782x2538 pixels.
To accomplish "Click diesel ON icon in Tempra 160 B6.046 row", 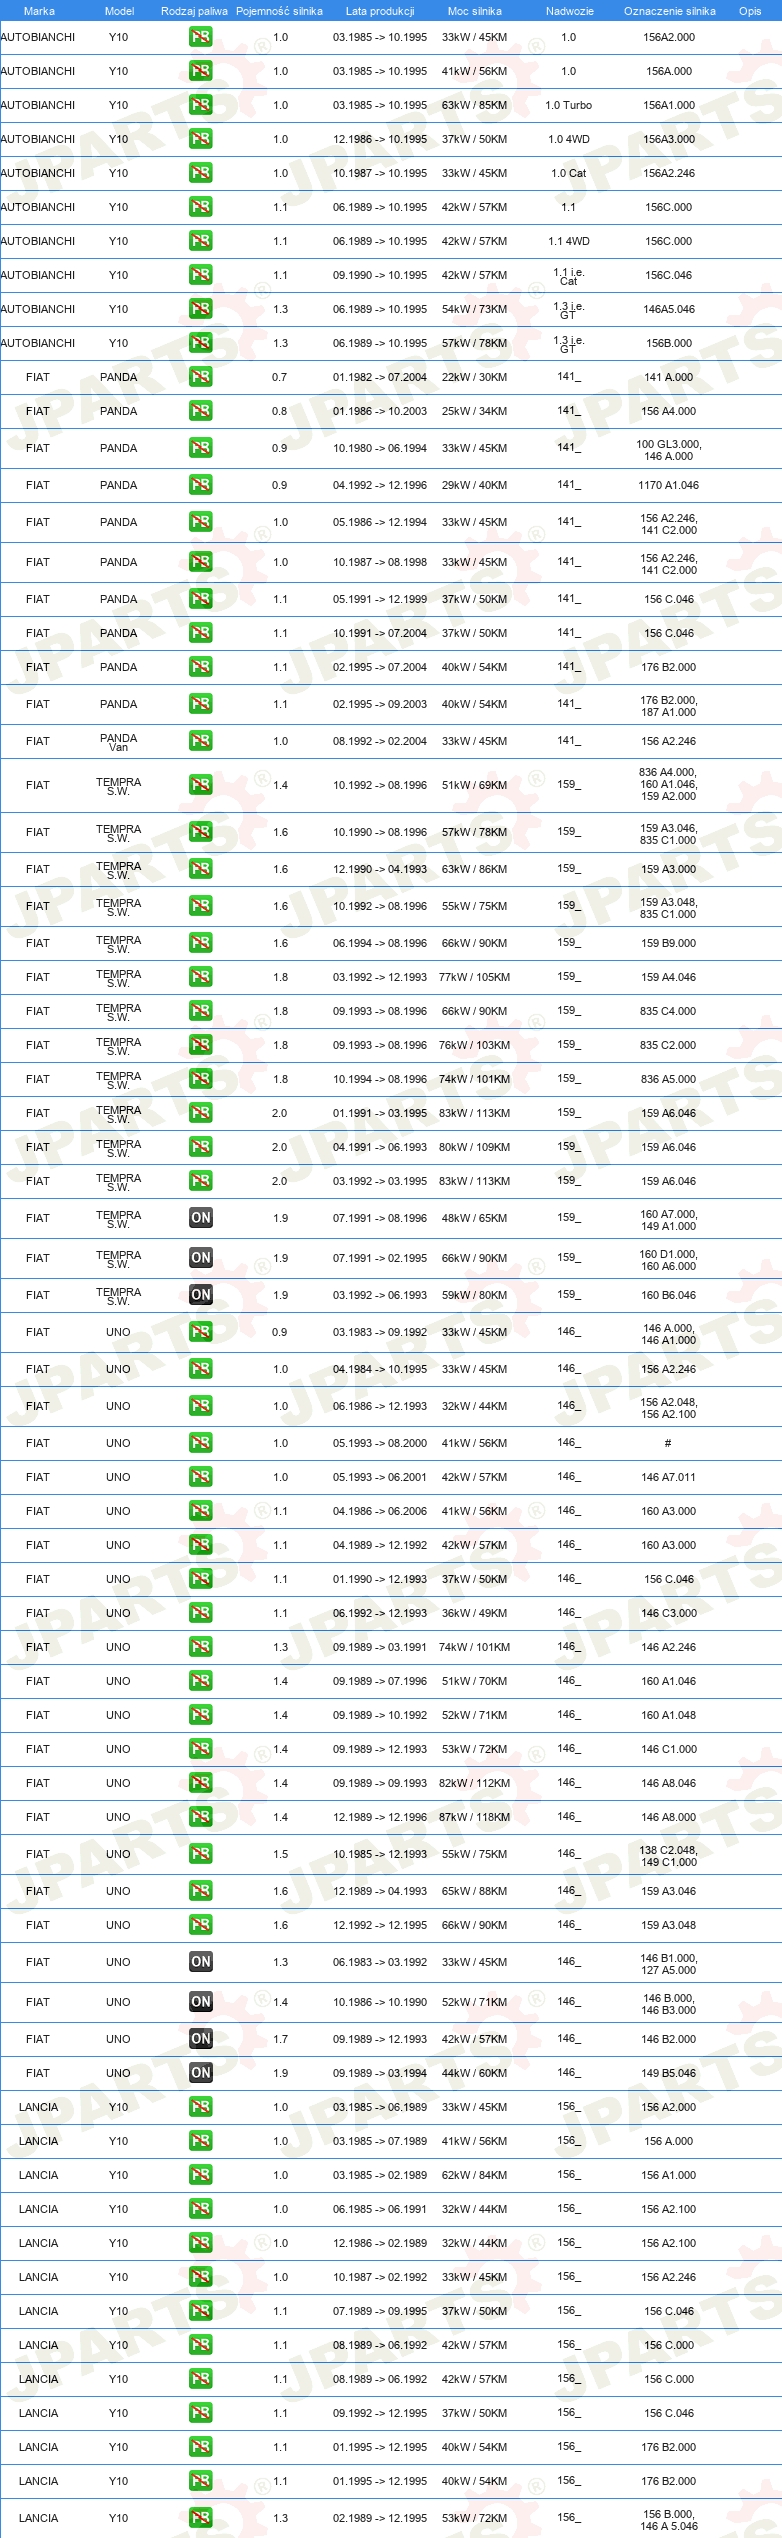I will (x=200, y=1295).
